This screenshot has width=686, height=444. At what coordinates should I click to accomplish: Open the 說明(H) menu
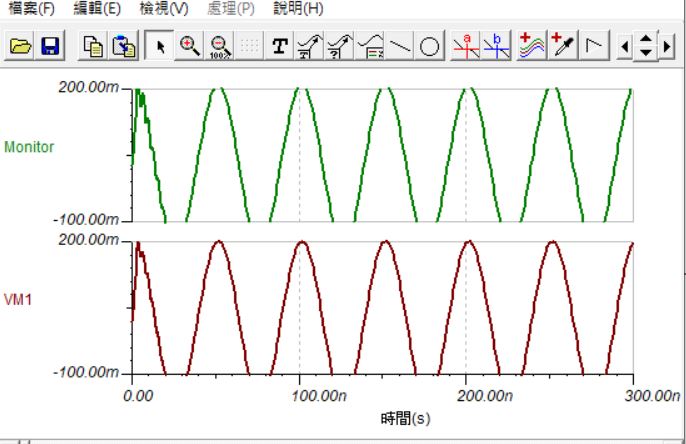[298, 8]
